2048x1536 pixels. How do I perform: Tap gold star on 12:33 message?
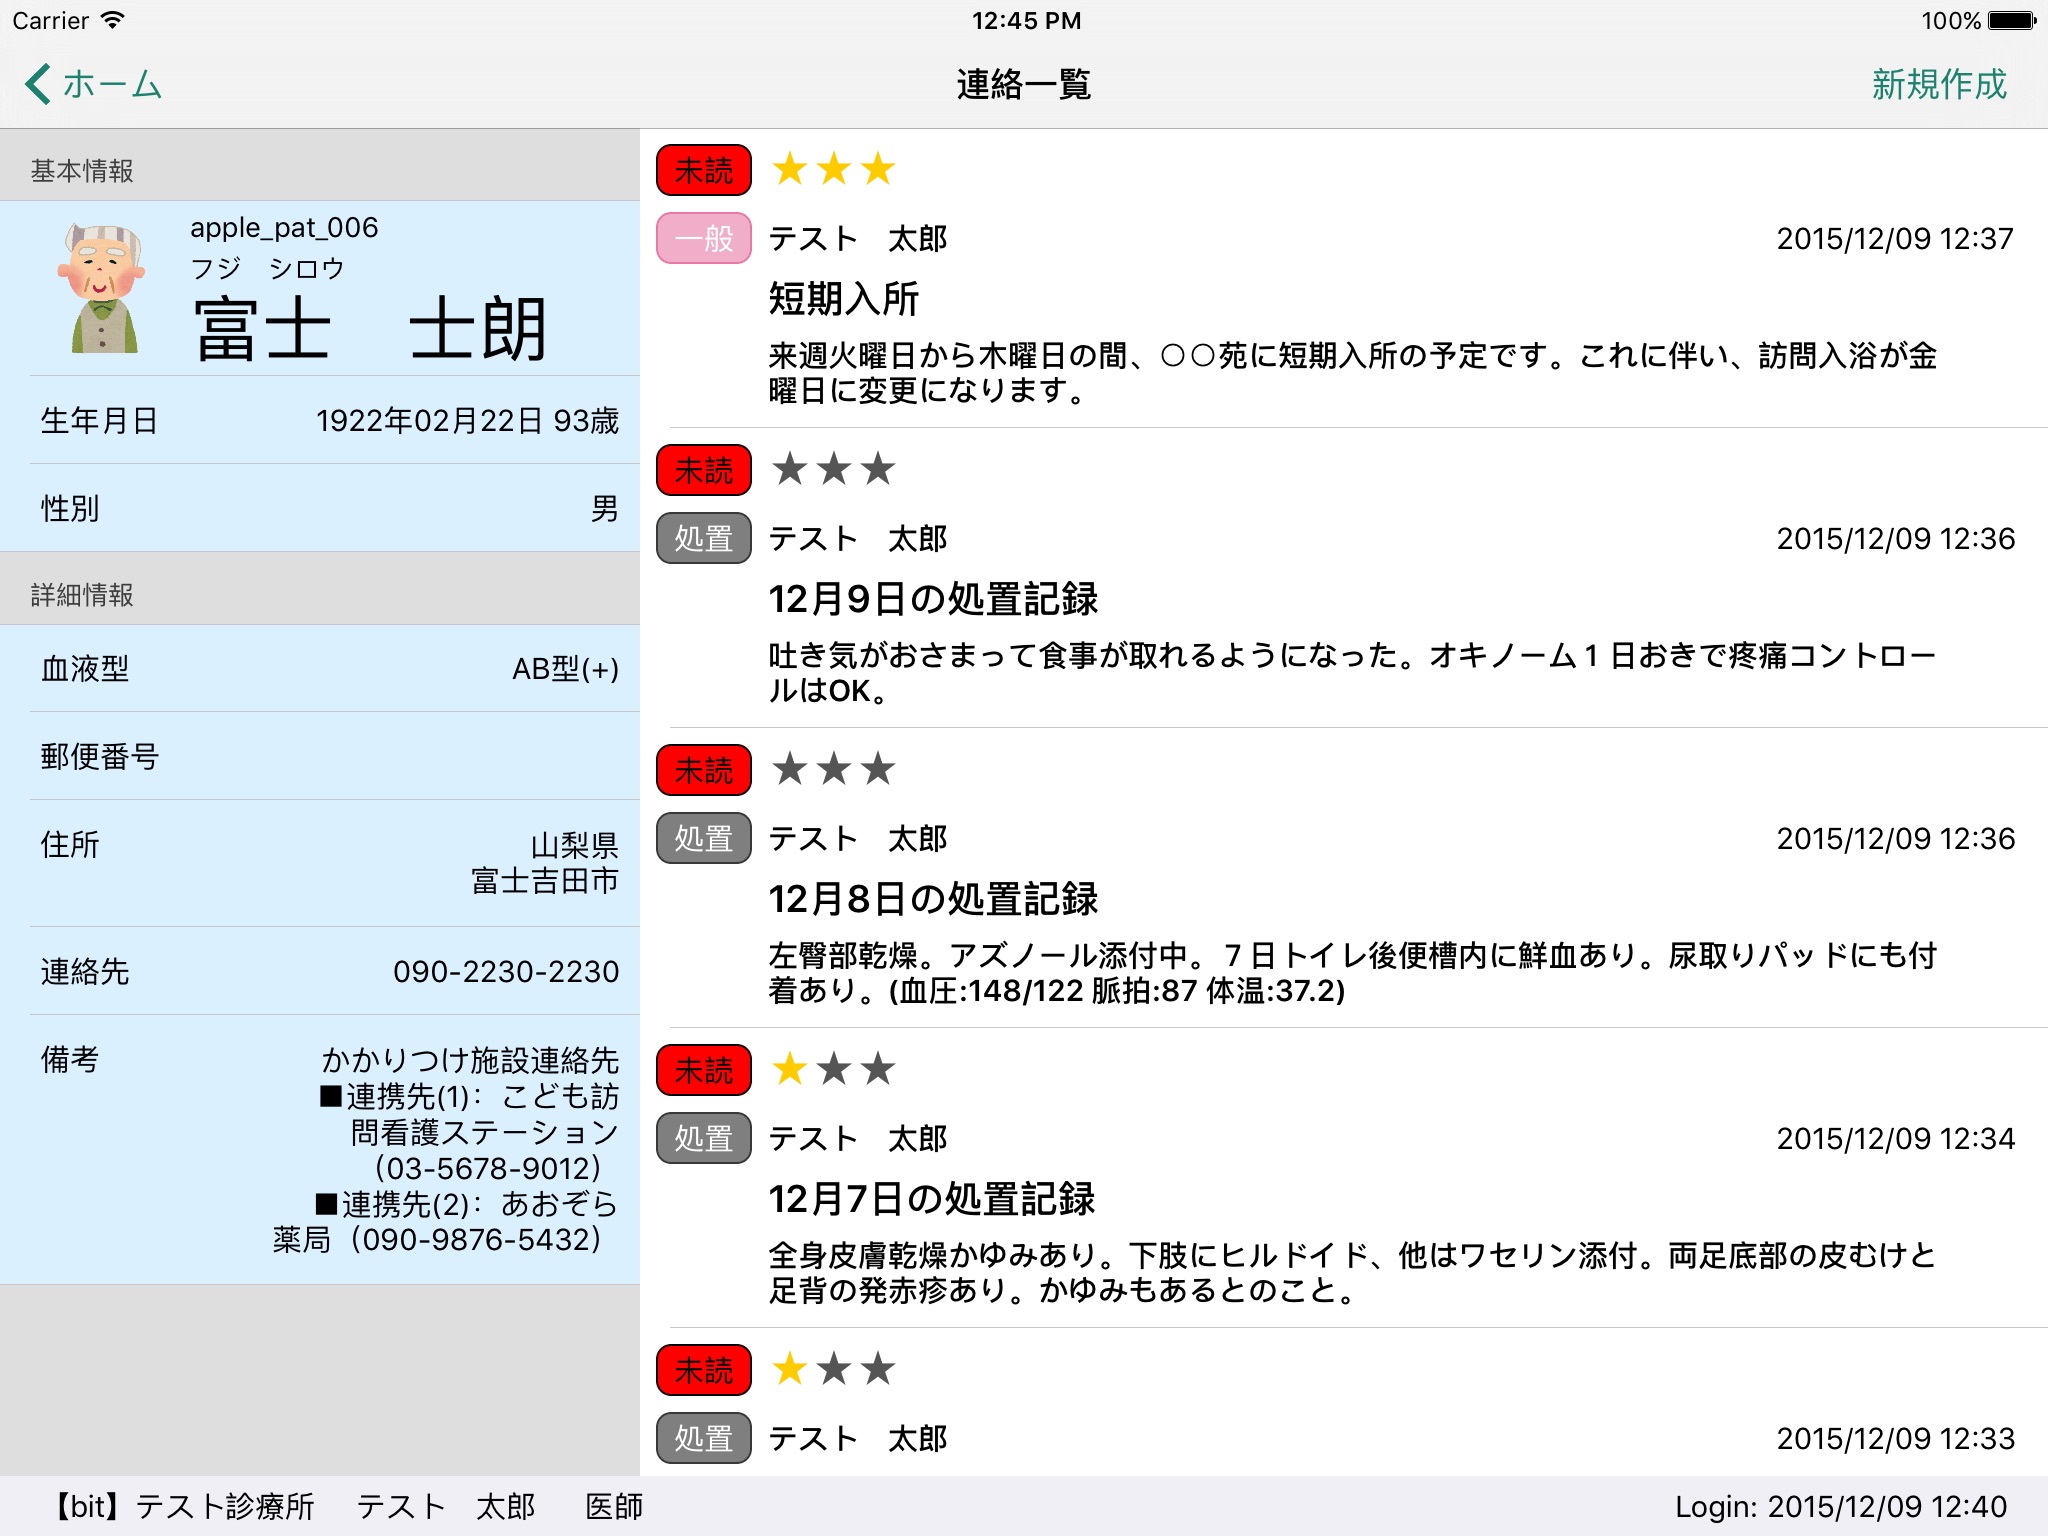tap(790, 1369)
